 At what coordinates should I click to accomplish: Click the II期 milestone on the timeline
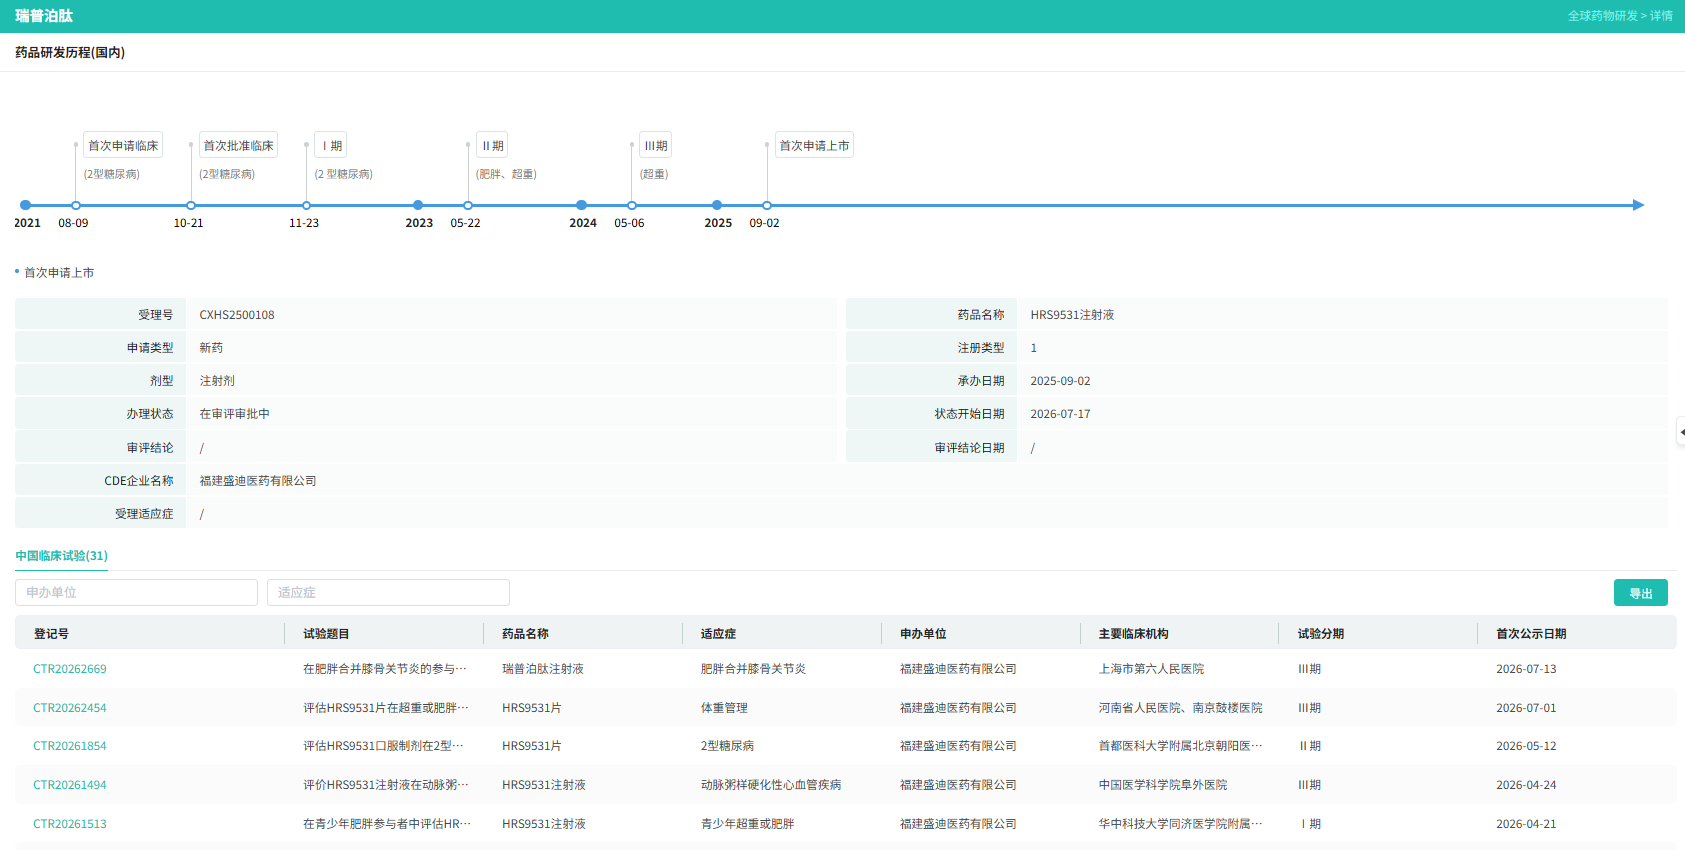[492, 146]
